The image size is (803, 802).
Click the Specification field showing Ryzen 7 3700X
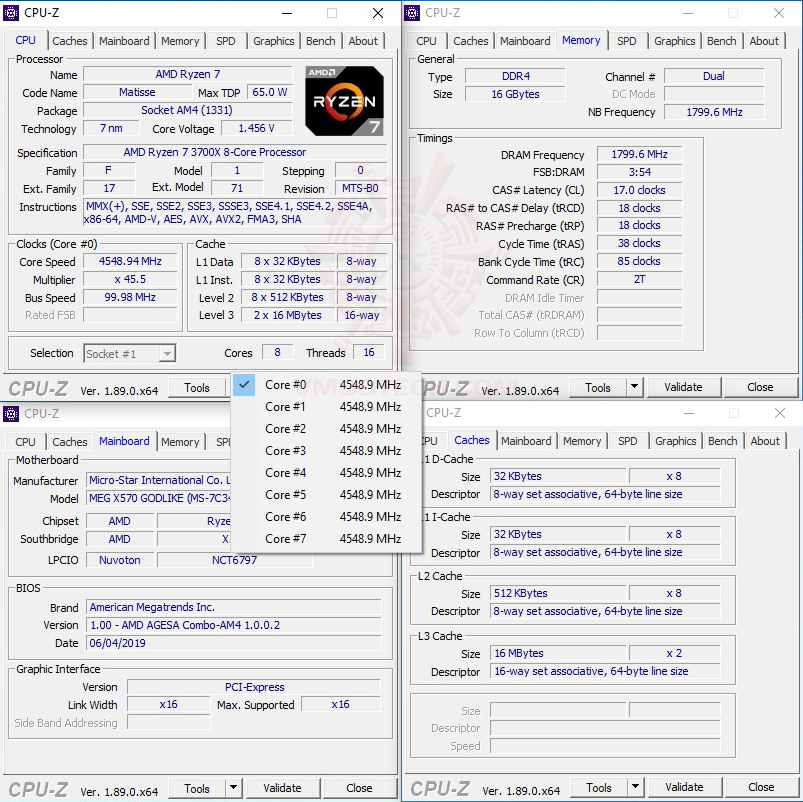coord(236,152)
